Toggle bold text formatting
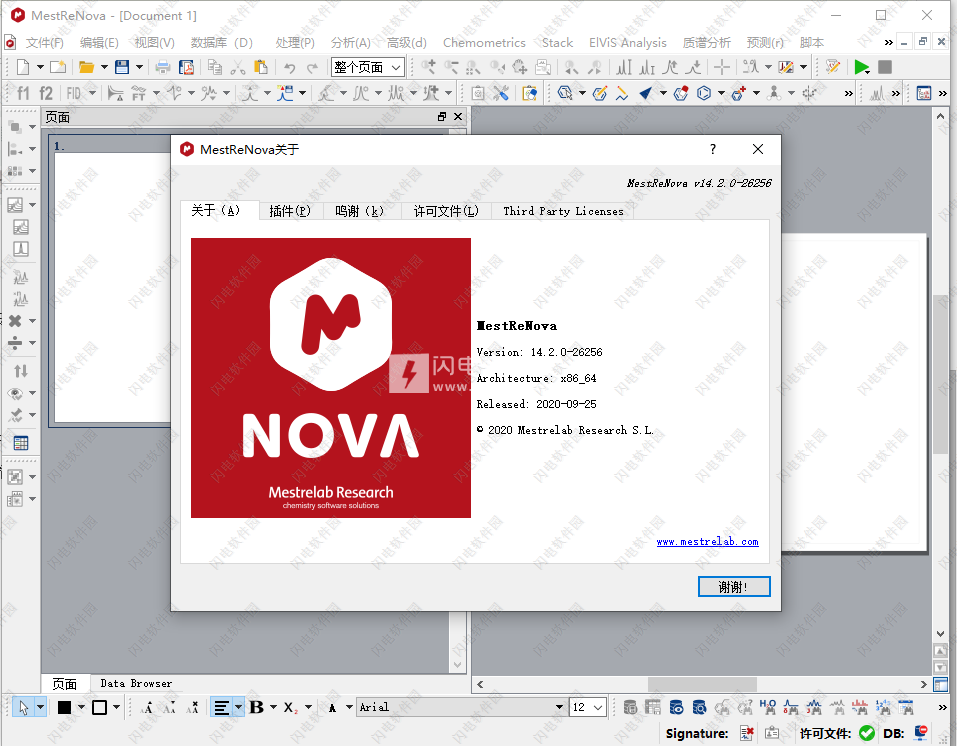Screen dimensions: 957x746 256,707
